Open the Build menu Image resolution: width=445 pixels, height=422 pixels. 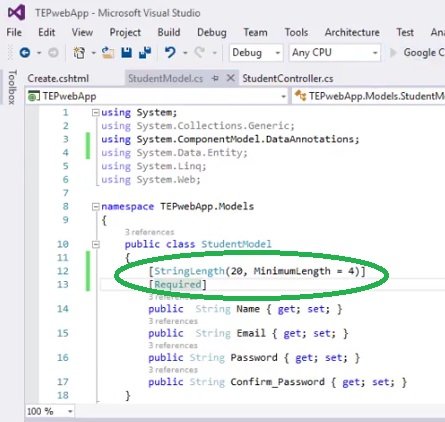[169, 32]
